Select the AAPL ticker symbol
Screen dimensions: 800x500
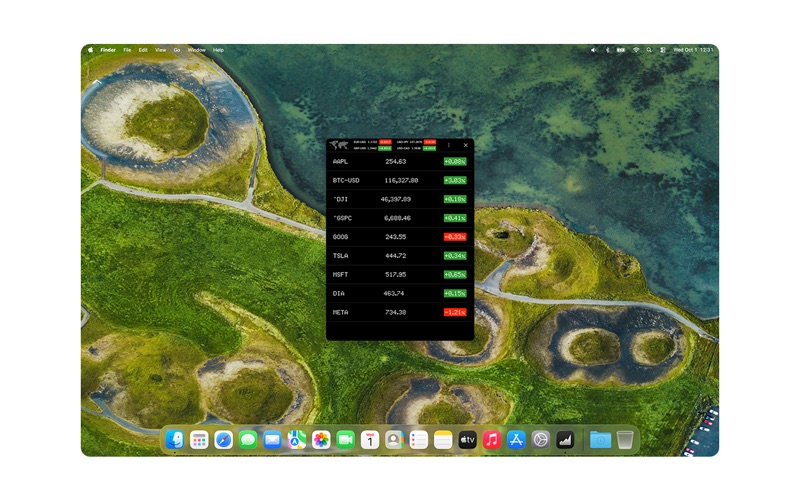coord(340,162)
